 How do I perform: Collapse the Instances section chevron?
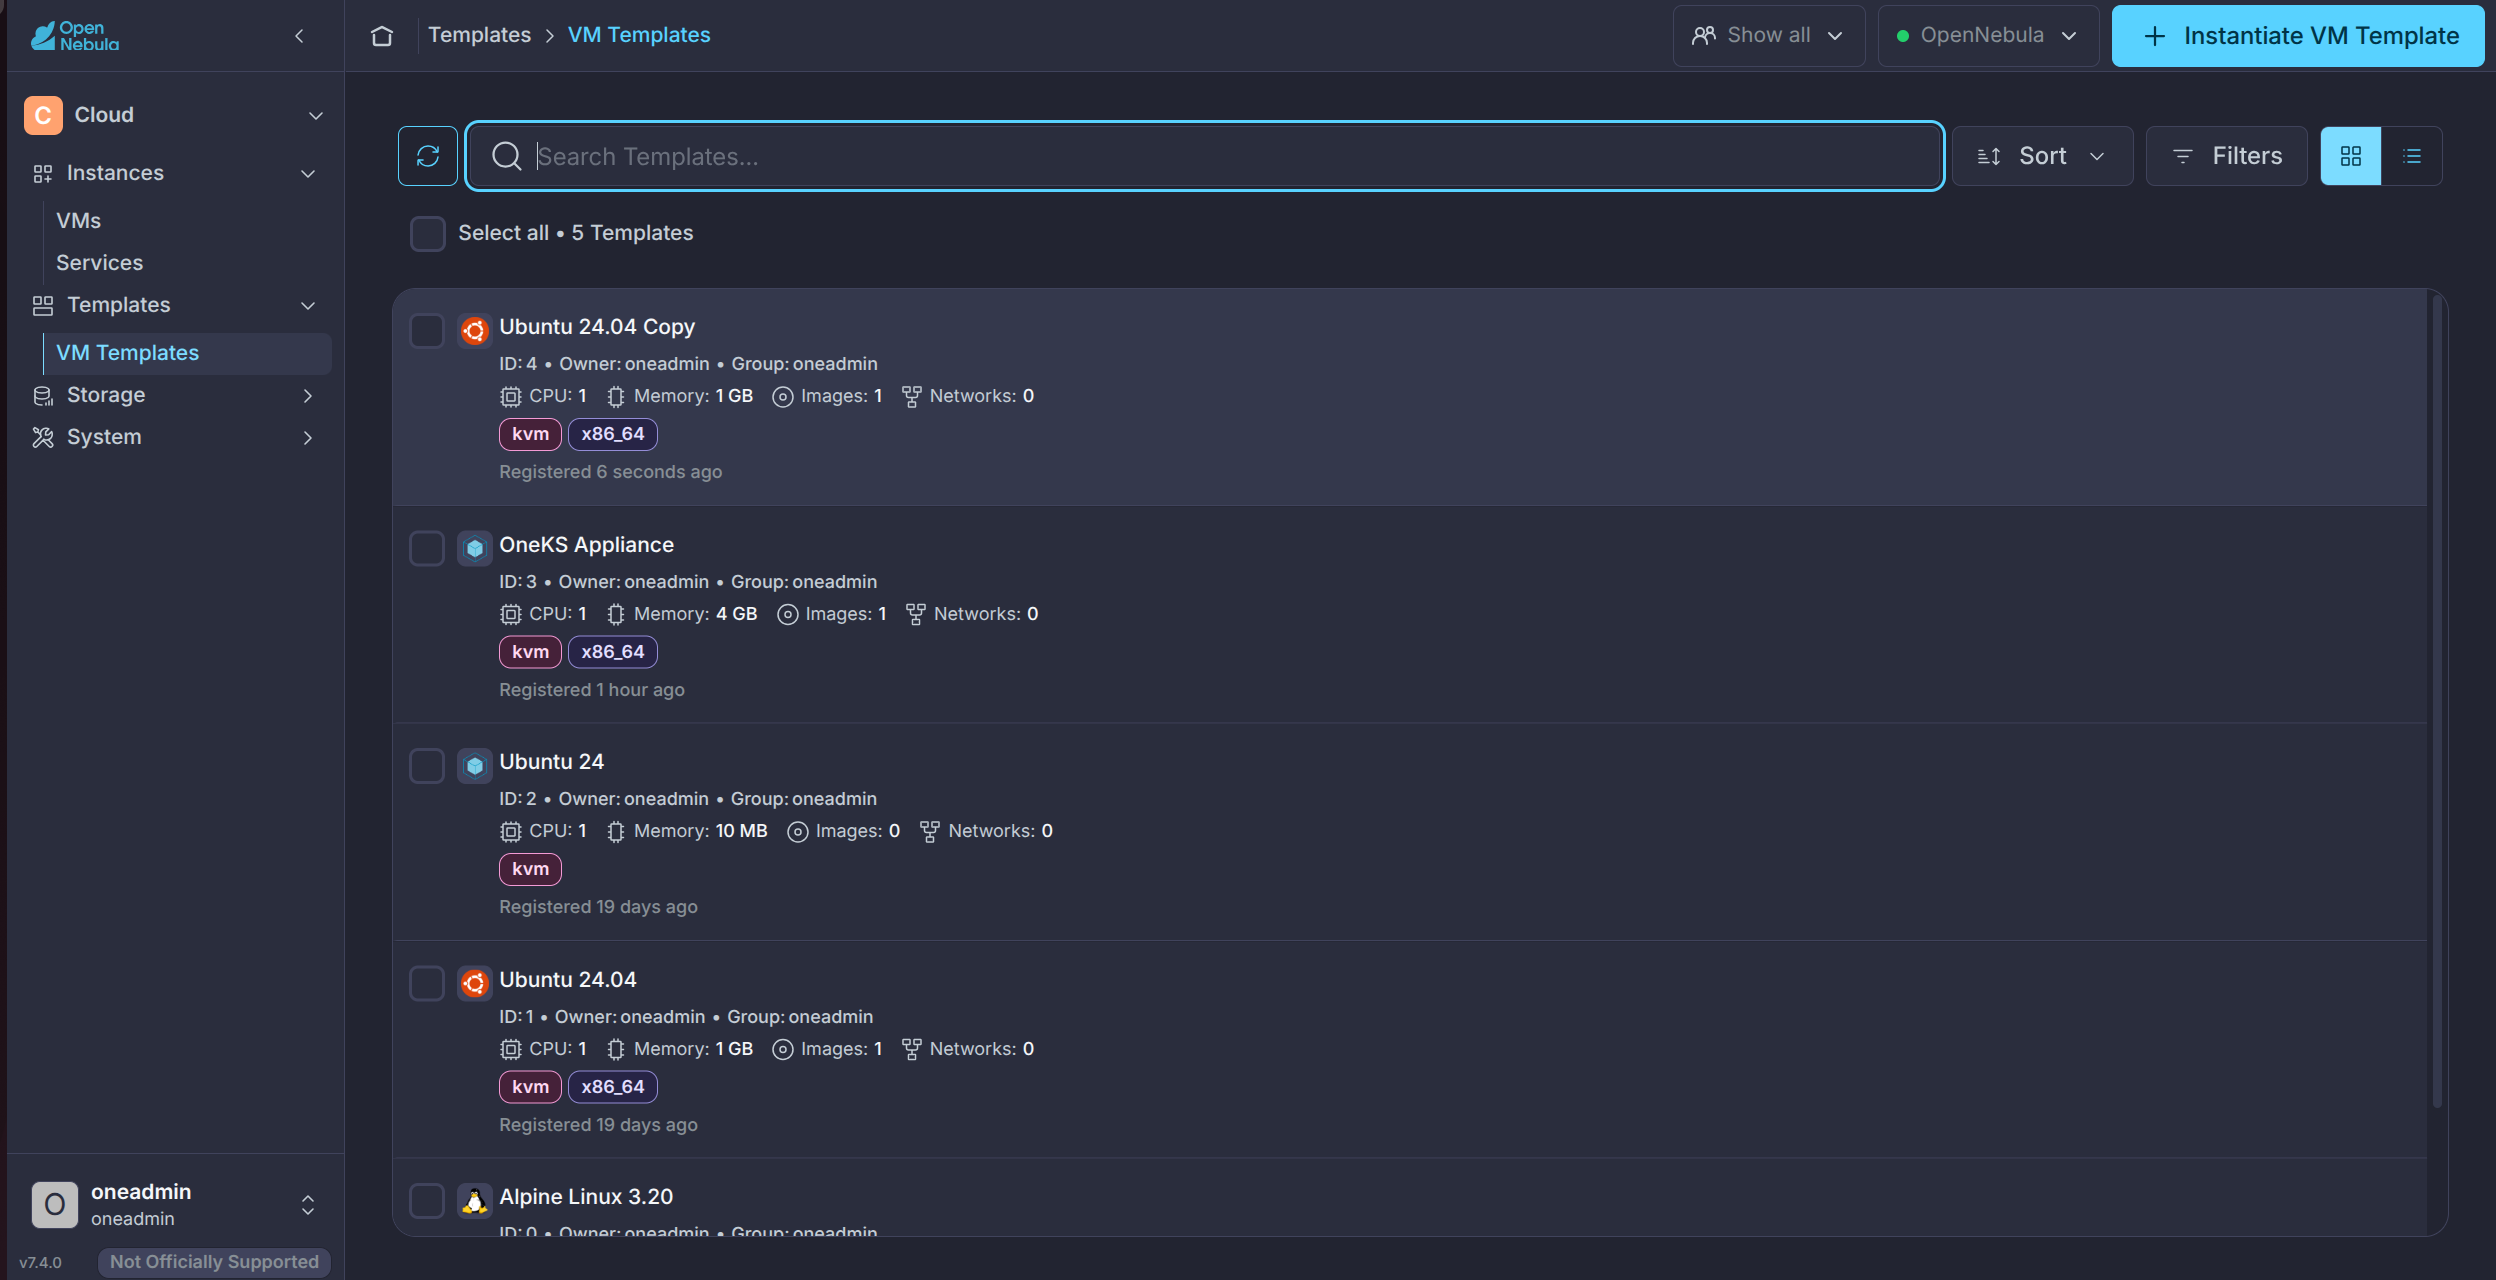pos(308,174)
